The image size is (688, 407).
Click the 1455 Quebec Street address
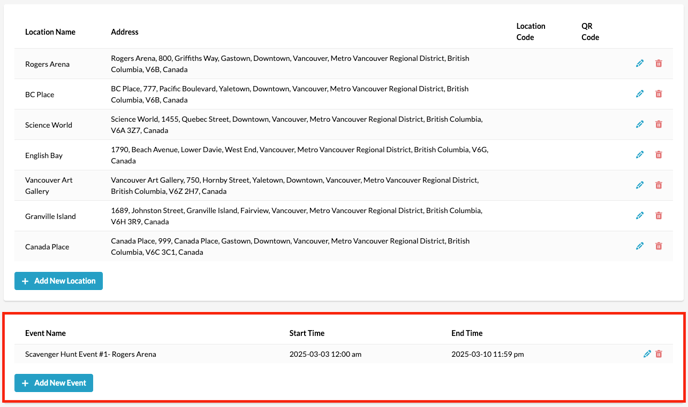[297, 125]
